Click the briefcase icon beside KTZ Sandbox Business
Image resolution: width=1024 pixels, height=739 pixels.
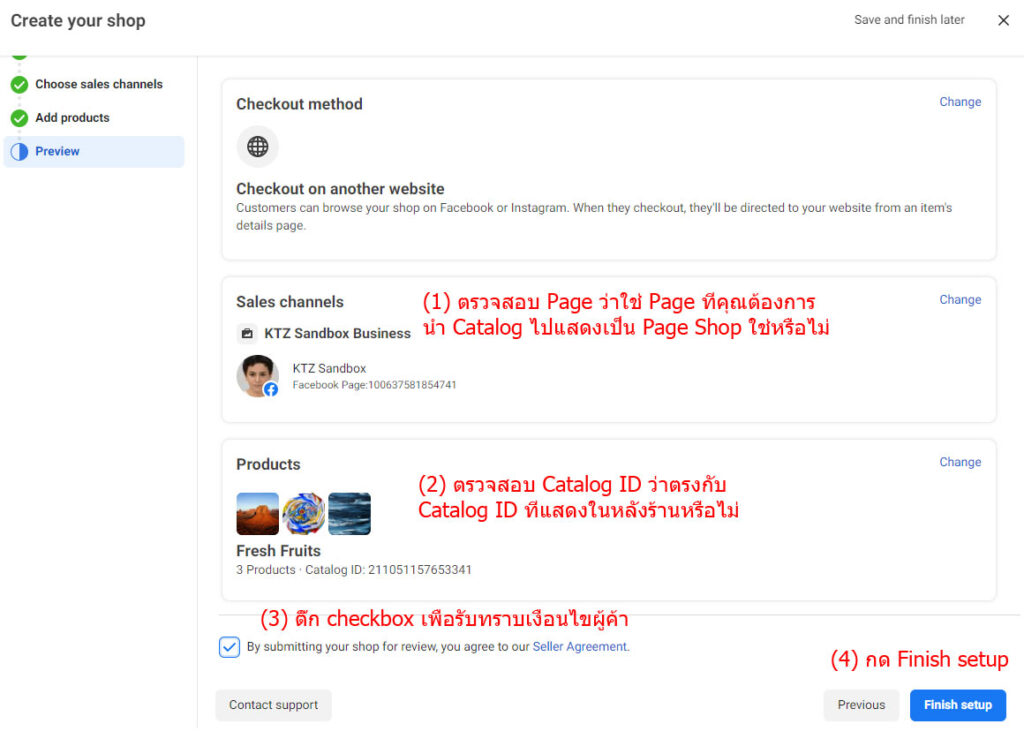247,334
